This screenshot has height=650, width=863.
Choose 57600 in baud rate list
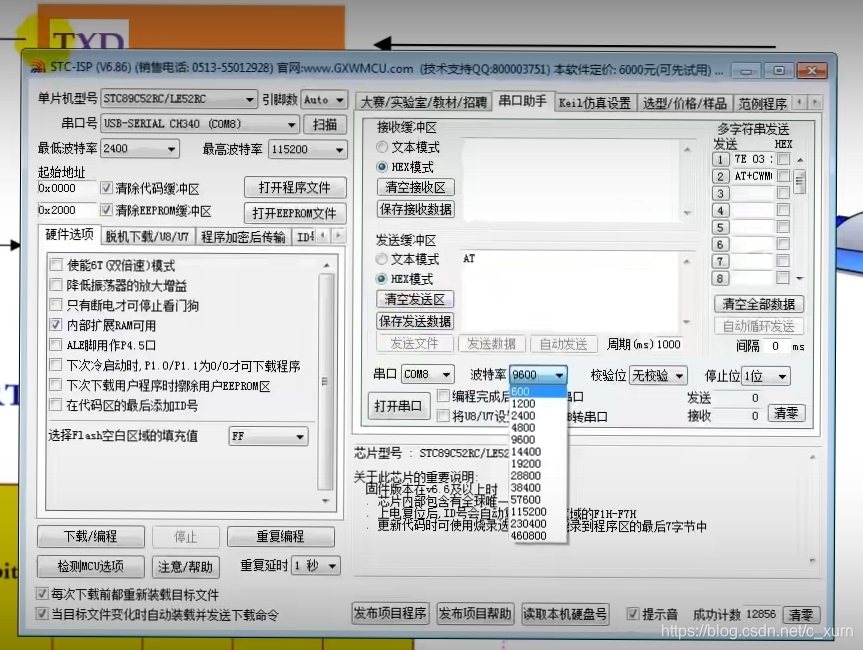click(538, 500)
